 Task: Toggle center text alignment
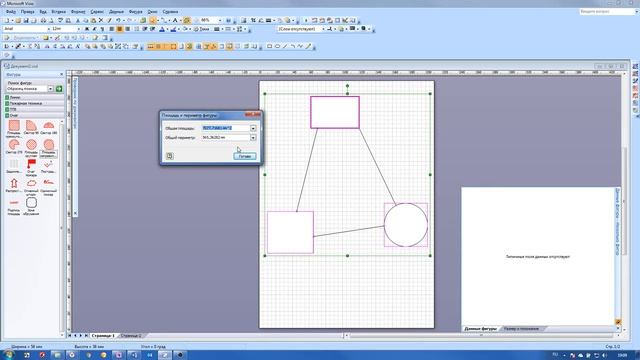click(120, 29)
